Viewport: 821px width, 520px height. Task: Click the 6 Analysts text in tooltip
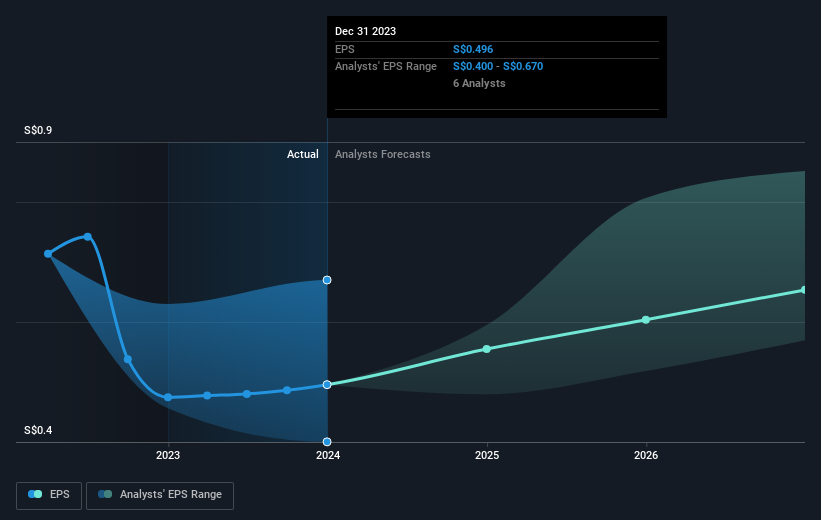point(479,83)
